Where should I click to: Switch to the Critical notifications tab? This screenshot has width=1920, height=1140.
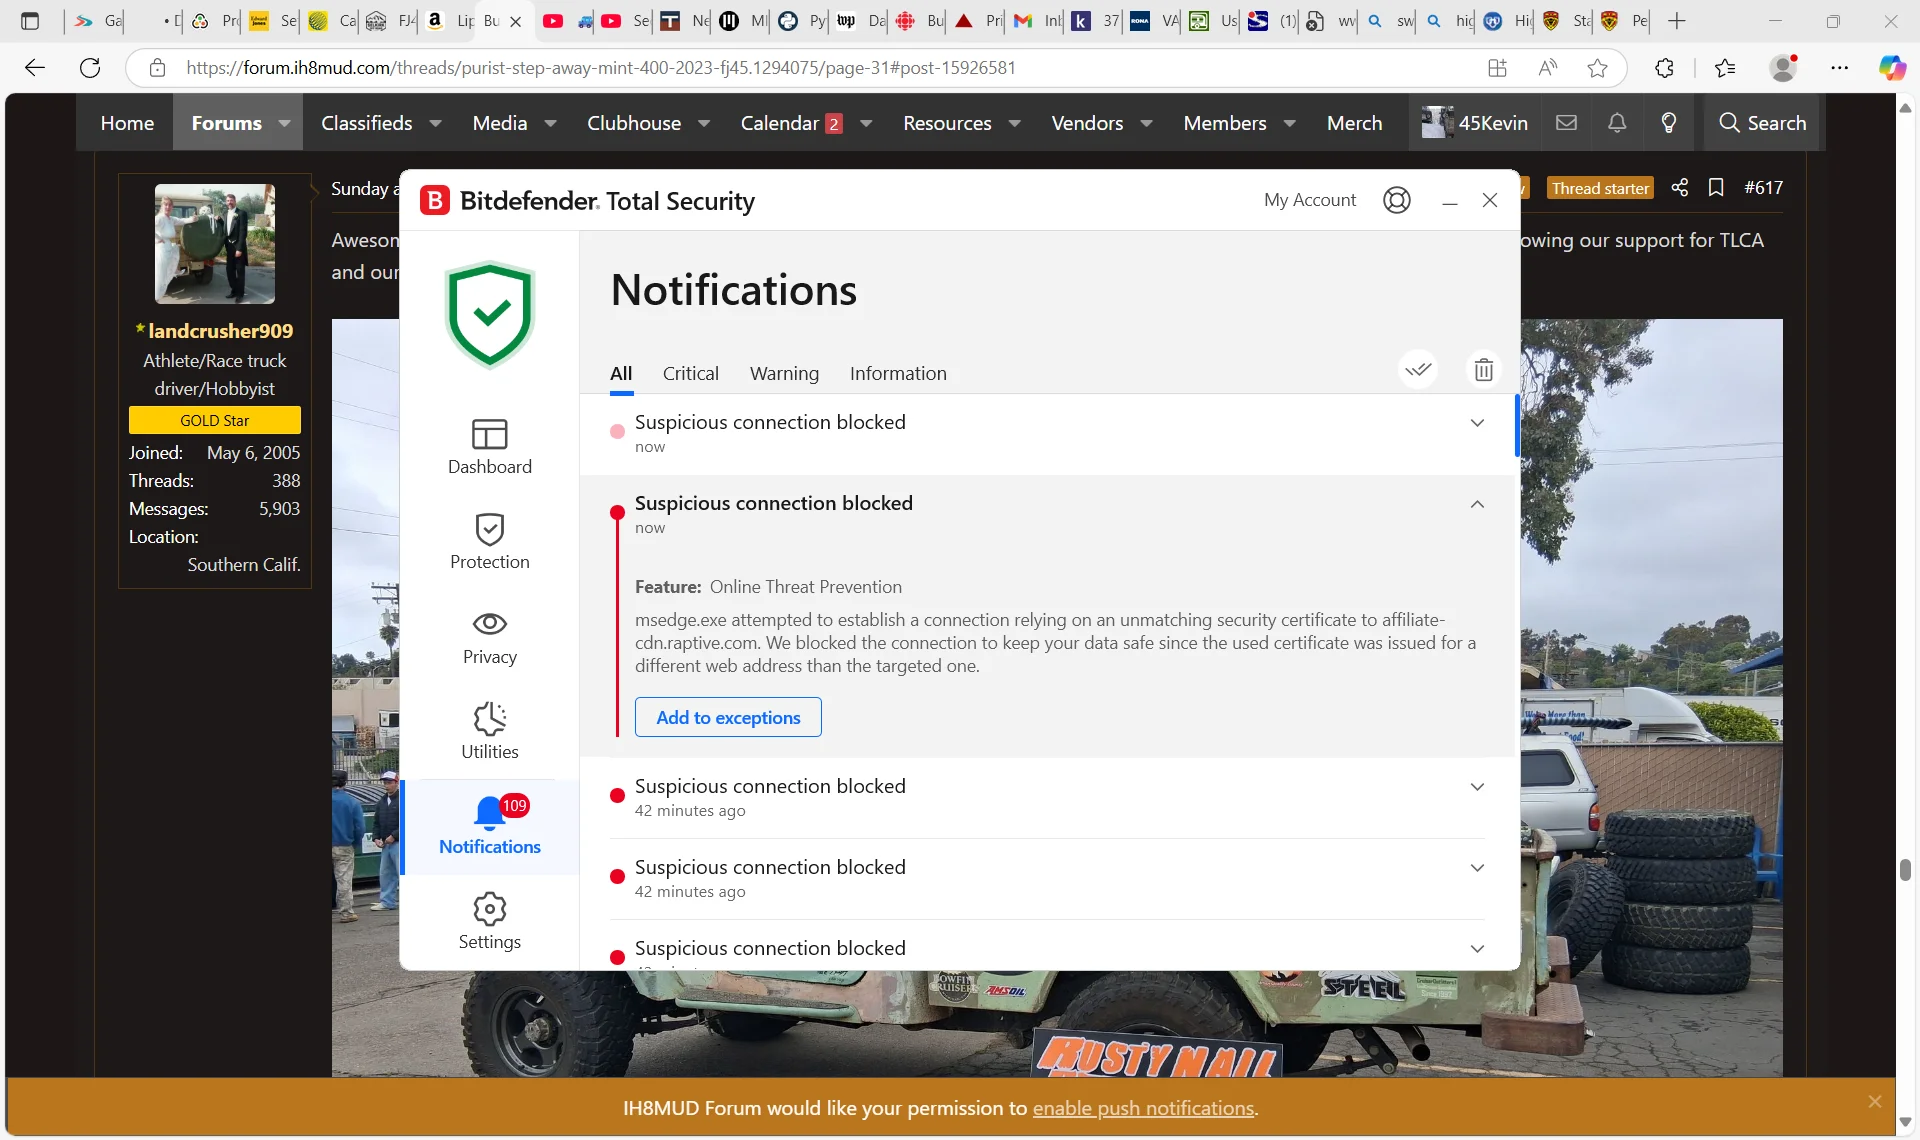[690, 373]
